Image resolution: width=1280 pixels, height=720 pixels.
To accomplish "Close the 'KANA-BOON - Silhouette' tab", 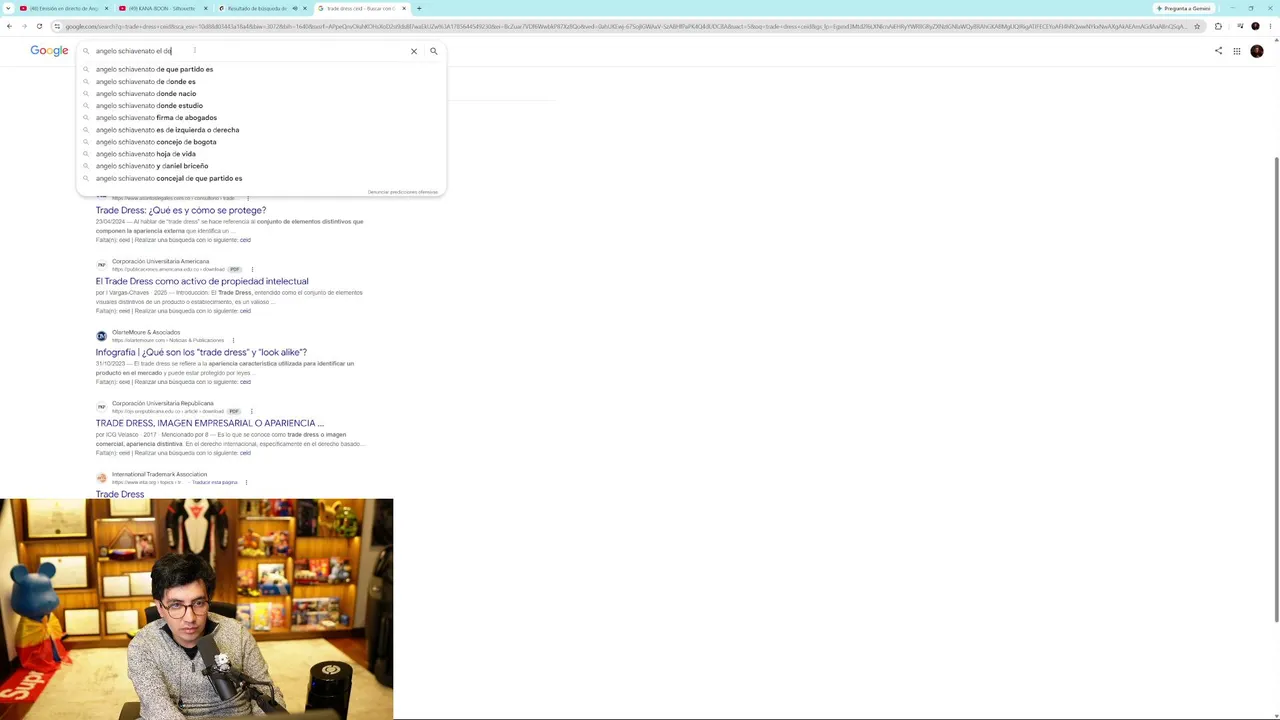I will (208, 8).
